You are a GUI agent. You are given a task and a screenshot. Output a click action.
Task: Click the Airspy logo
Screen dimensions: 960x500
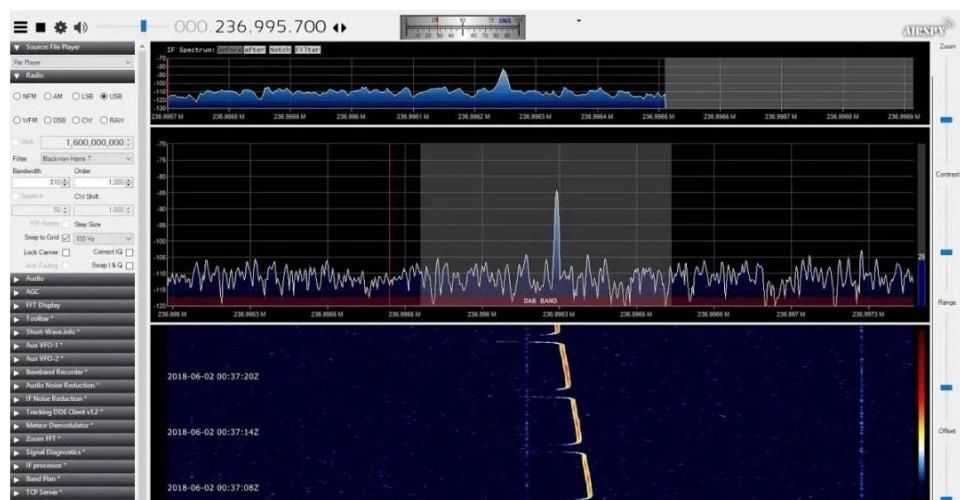pos(928,29)
